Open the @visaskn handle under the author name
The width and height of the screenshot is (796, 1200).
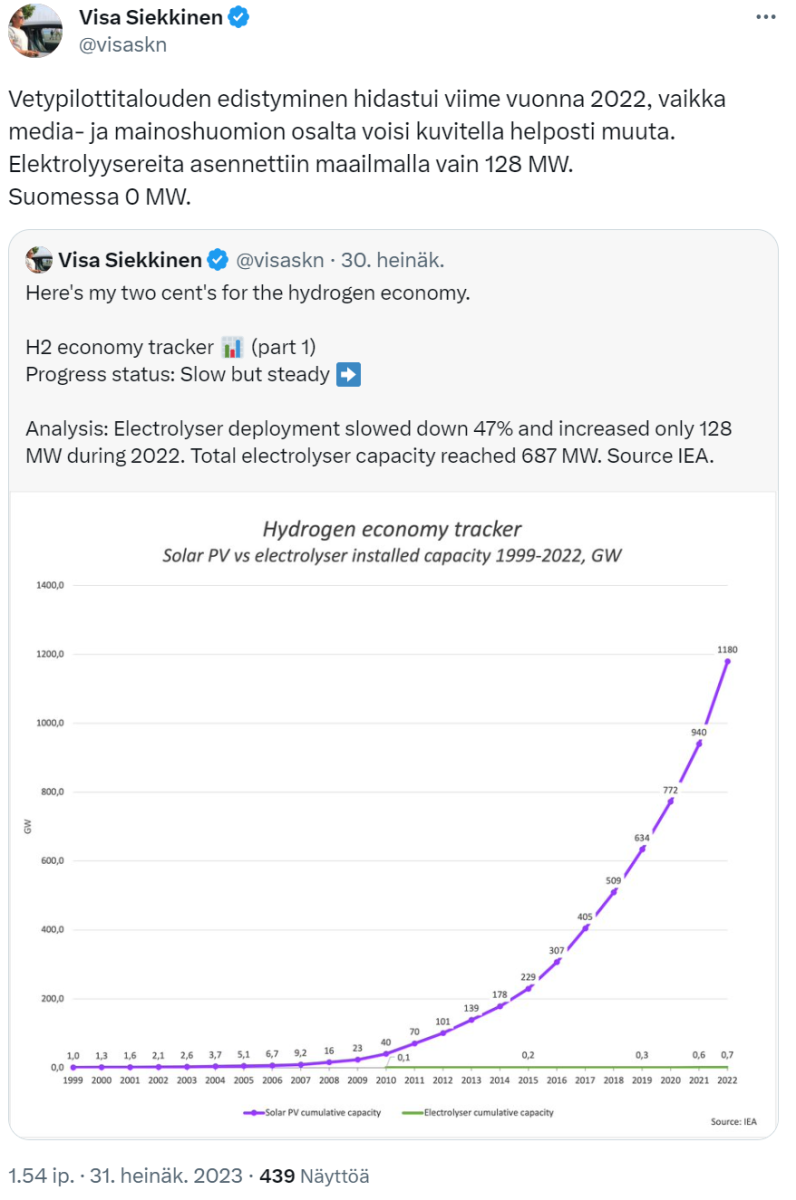122,45
